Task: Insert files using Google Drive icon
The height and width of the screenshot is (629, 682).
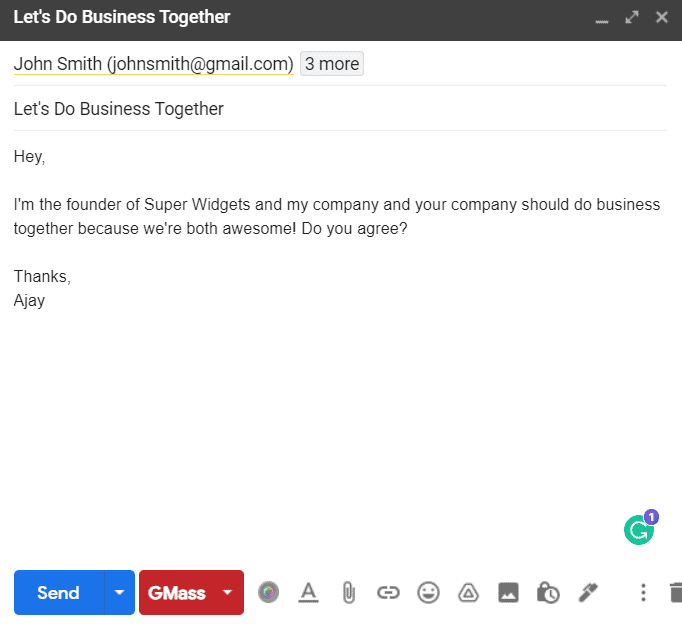Action: (468, 592)
